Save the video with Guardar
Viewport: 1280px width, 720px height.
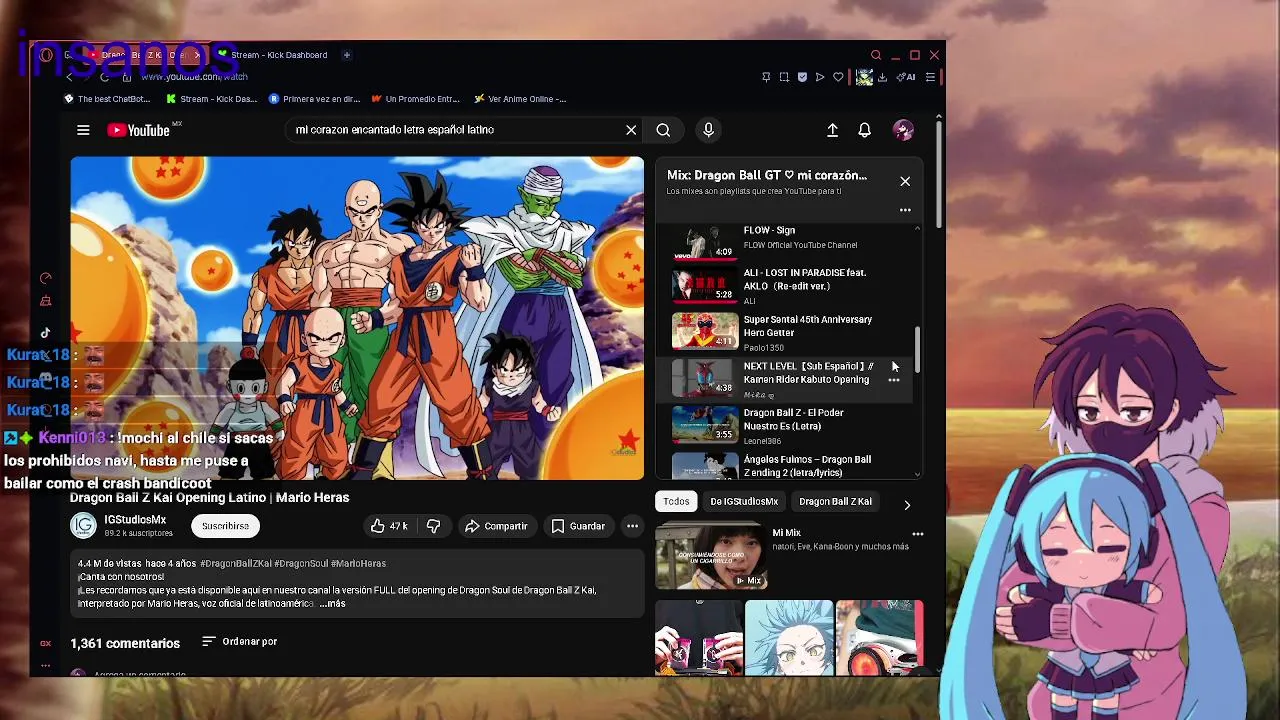click(x=578, y=526)
